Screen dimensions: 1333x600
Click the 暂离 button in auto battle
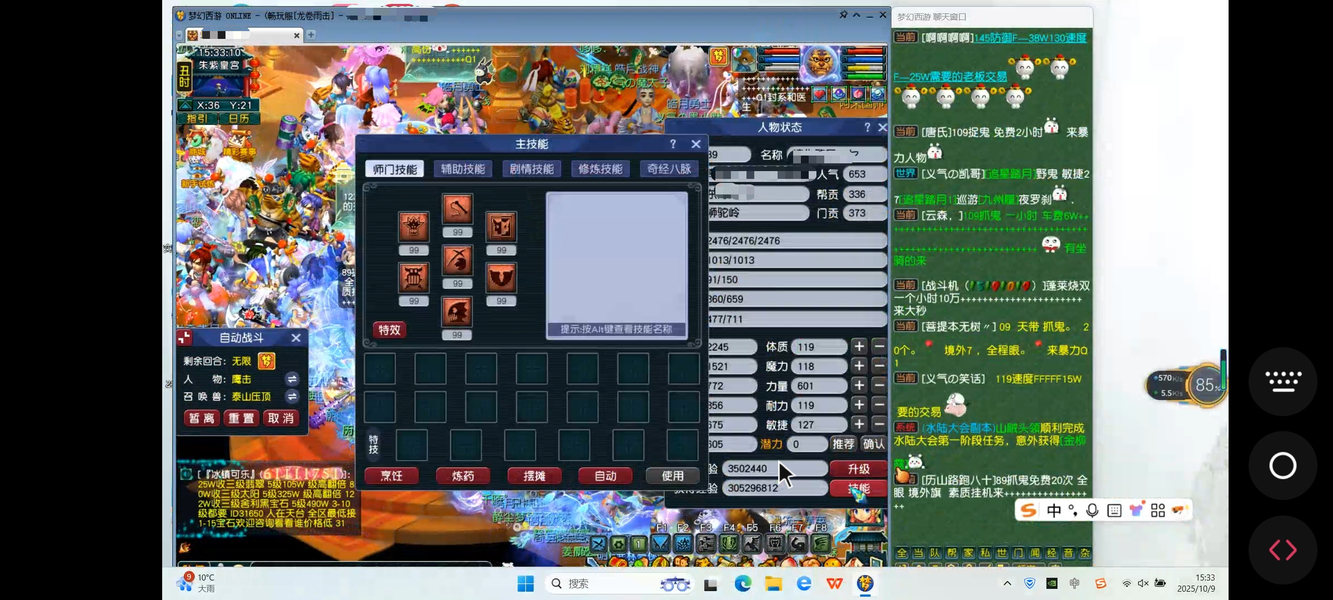[x=201, y=418]
